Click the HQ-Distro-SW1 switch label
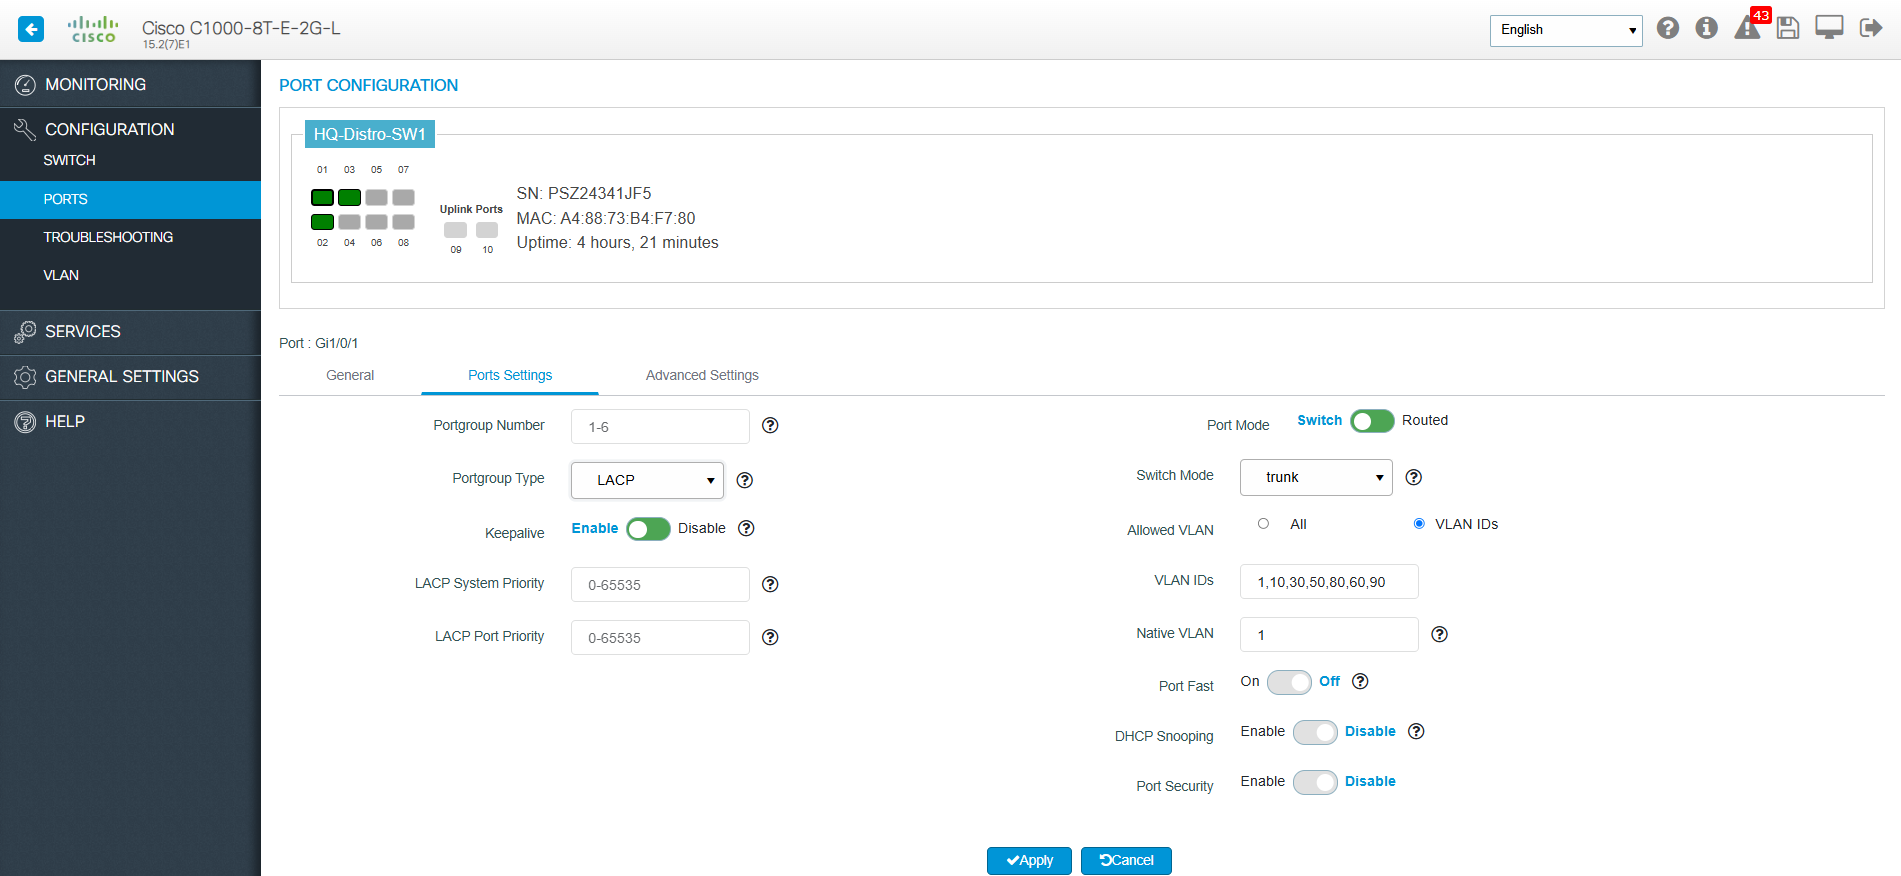The height and width of the screenshot is (876, 1901). (369, 134)
